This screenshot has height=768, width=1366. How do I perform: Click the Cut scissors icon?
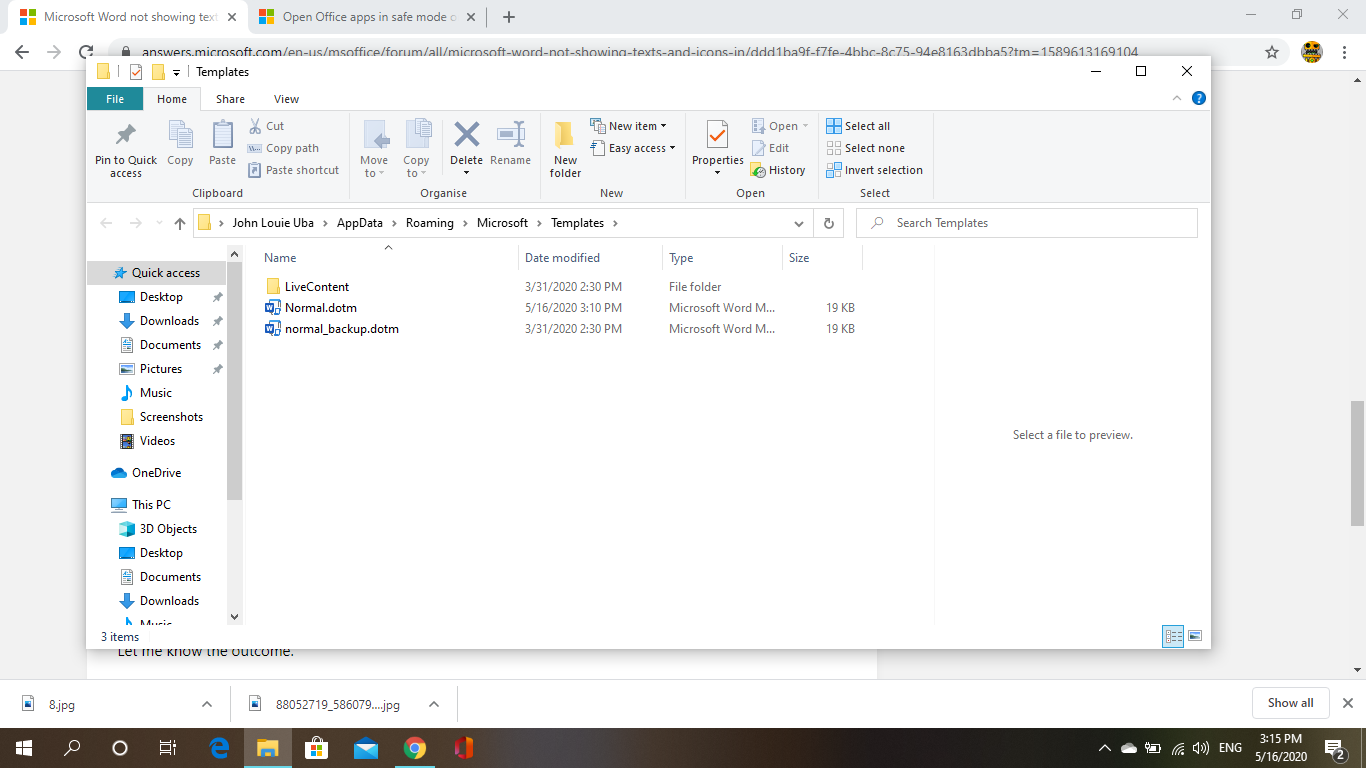pyautogui.click(x=254, y=126)
